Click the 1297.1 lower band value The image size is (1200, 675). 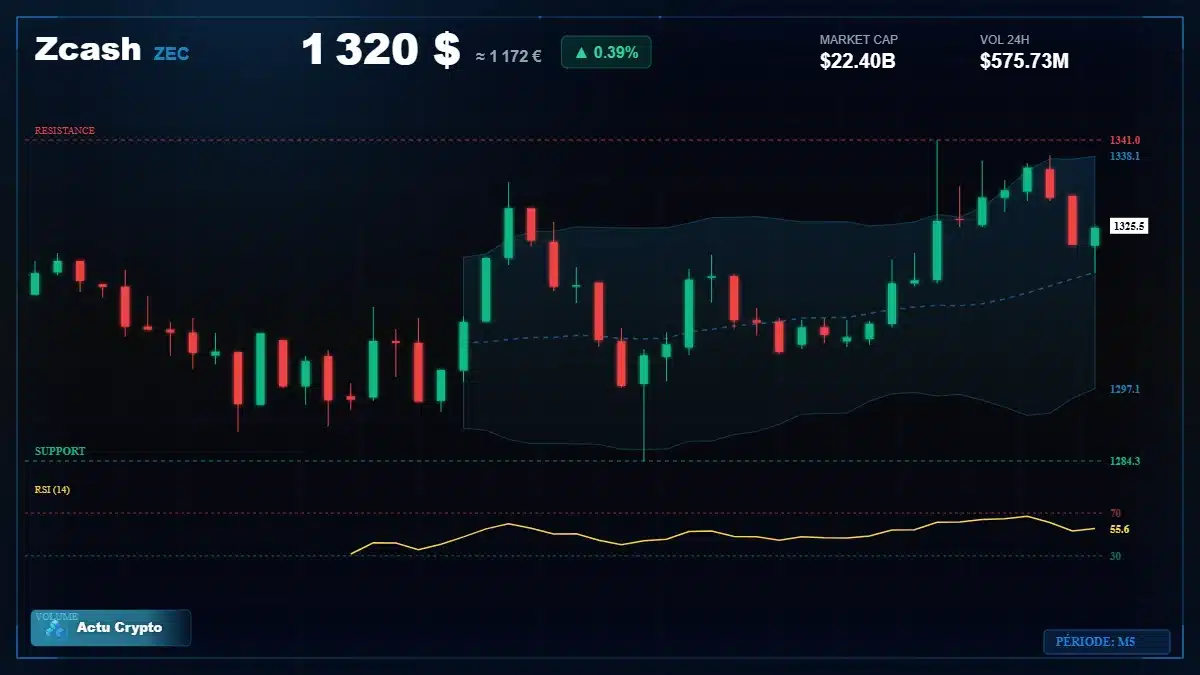1125,389
